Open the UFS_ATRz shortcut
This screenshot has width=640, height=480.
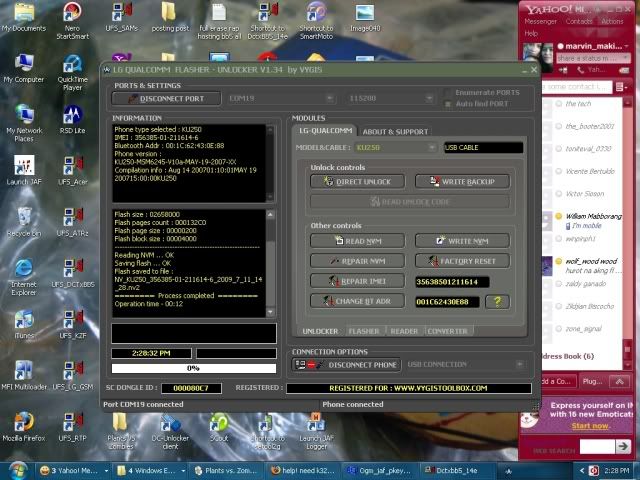pyautogui.click(x=72, y=222)
